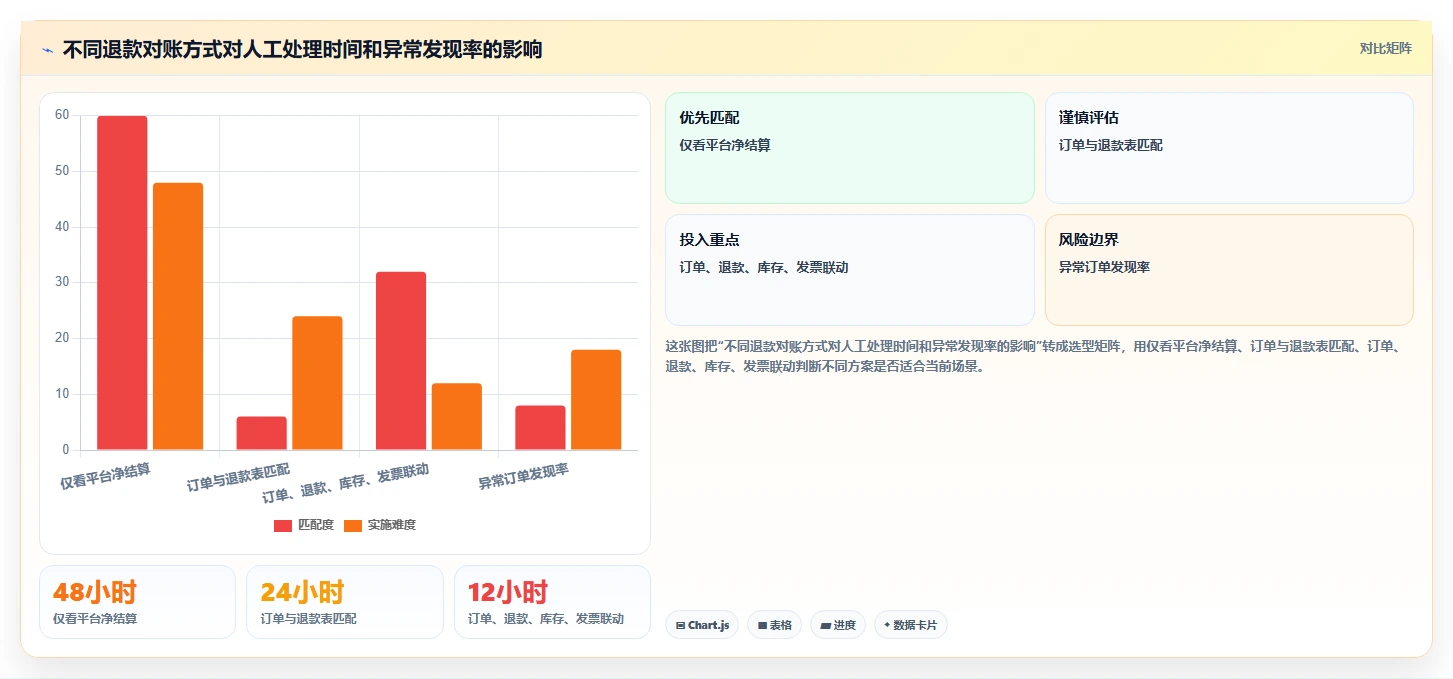The height and width of the screenshot is (679, 1453).
Task: Open the 风险边界 matrix card
Action: coord(1229,270)
